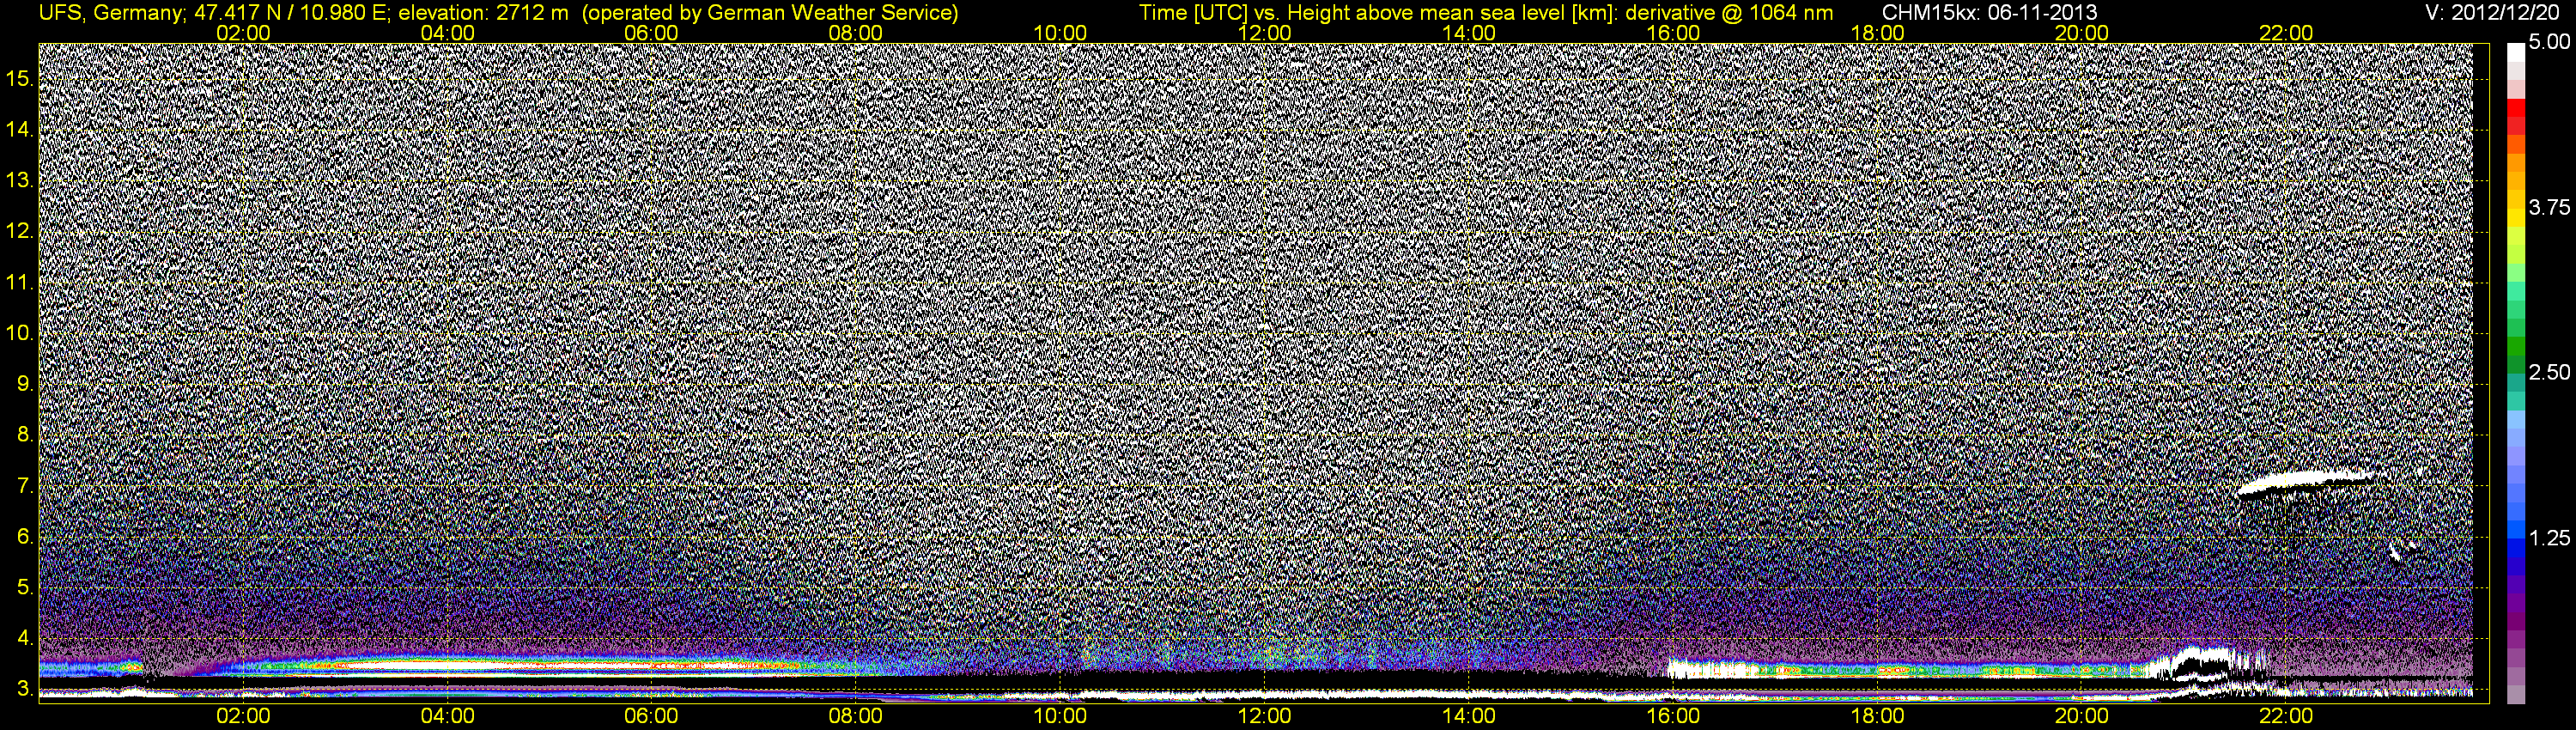
Task: Click the "5.00" color scale value
Action: [2549, 42]
